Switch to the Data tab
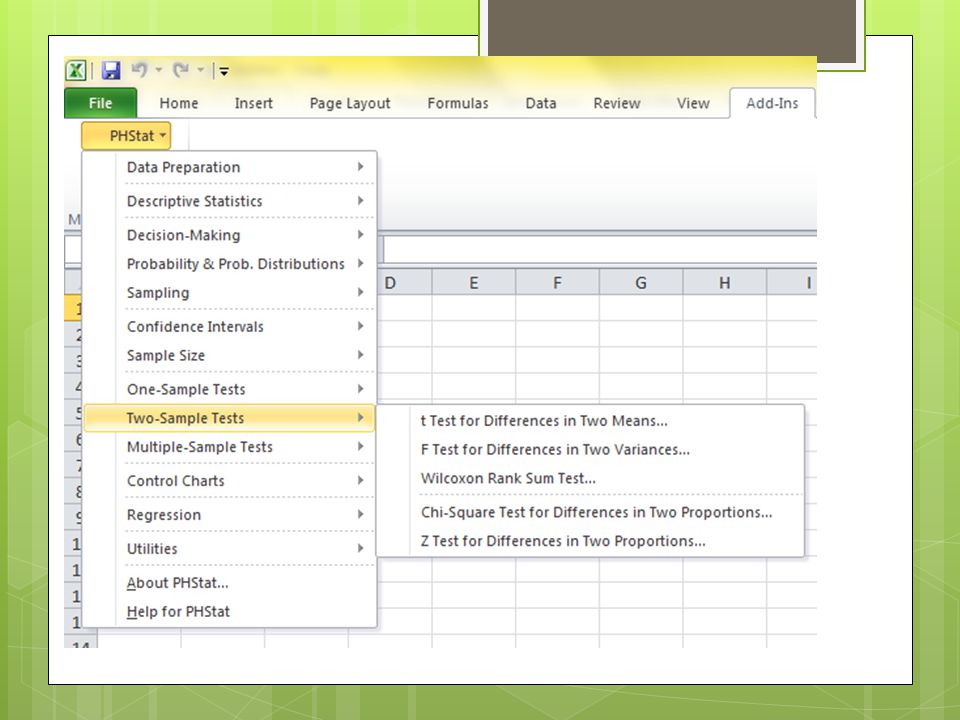 coord(541,103)
